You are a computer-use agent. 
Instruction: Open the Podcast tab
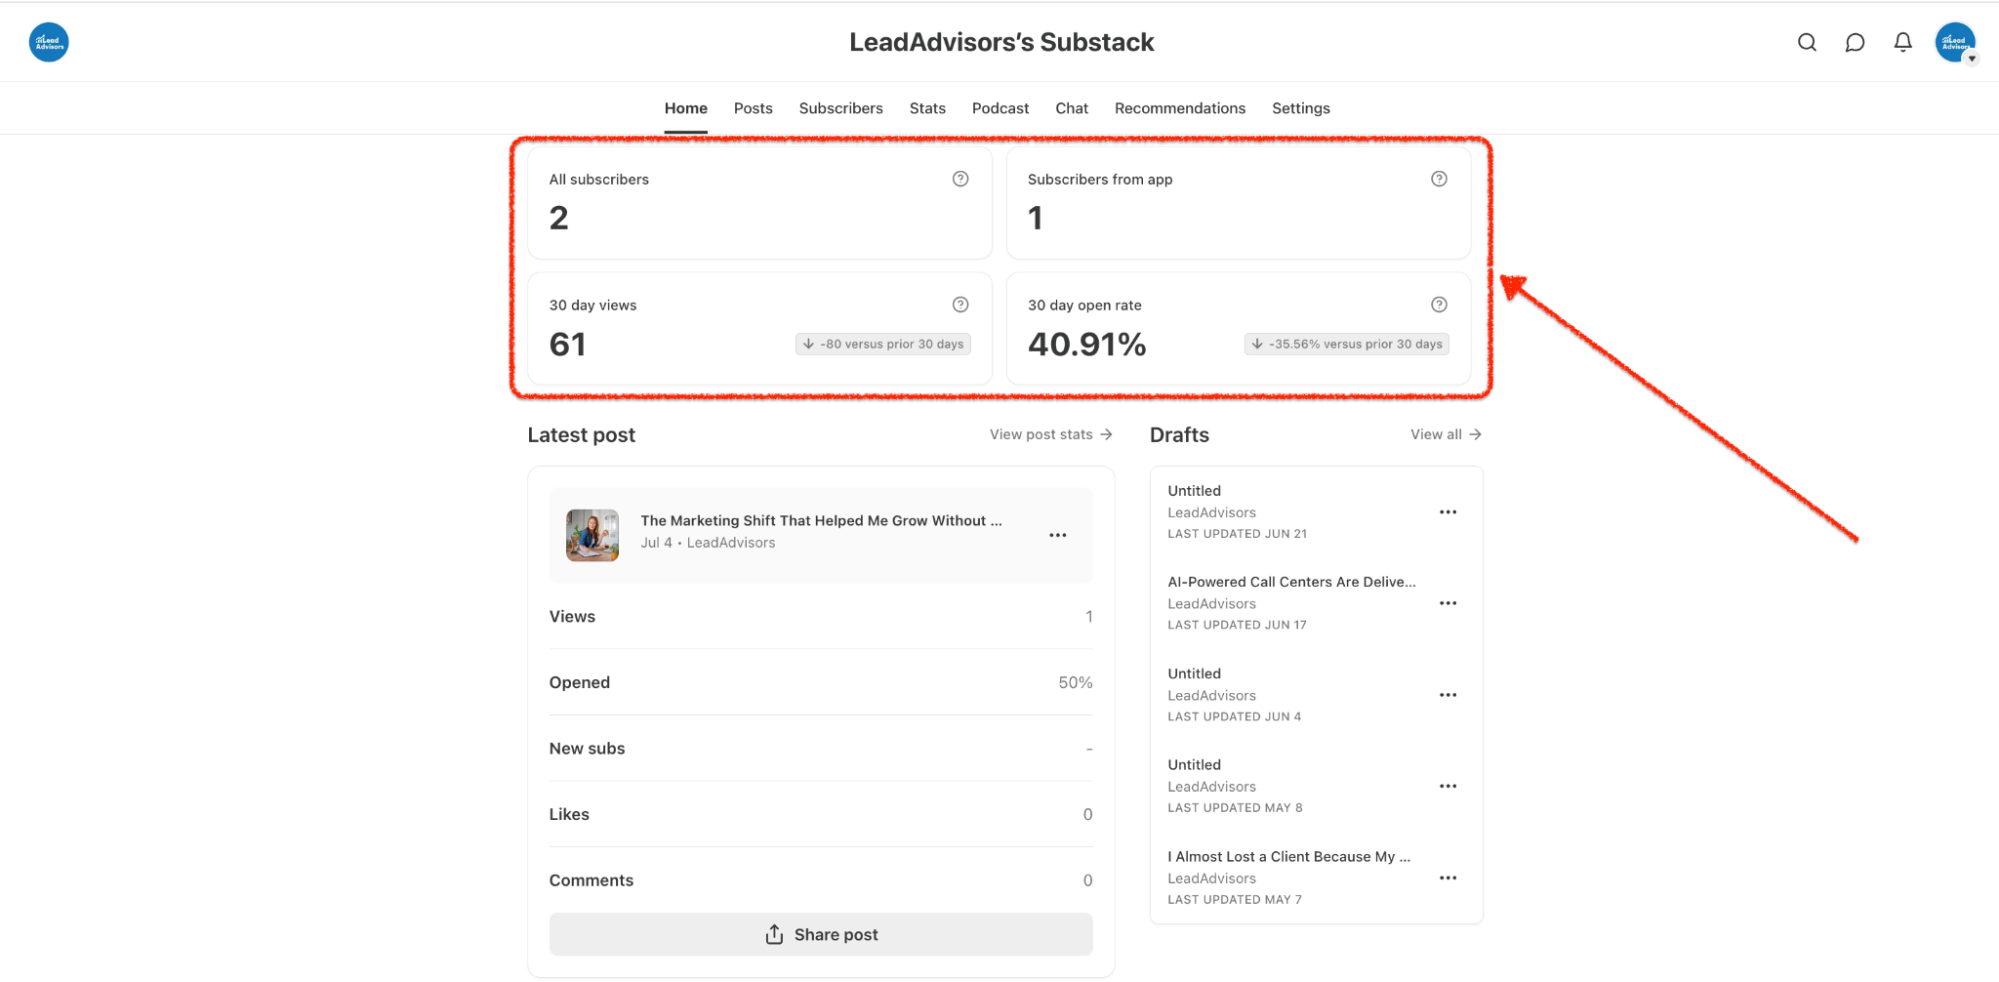click(x=1000, y=108)
